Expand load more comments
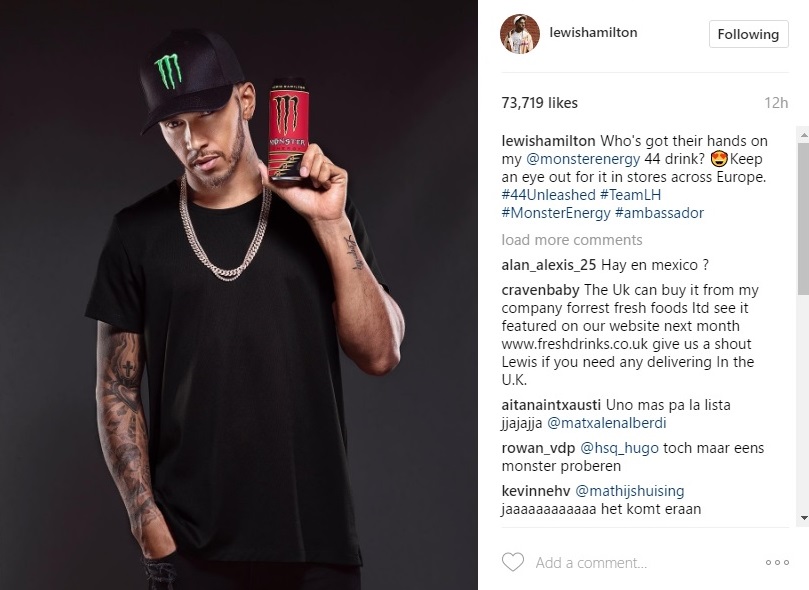This screenshot has height=590, width=809. 572,240
